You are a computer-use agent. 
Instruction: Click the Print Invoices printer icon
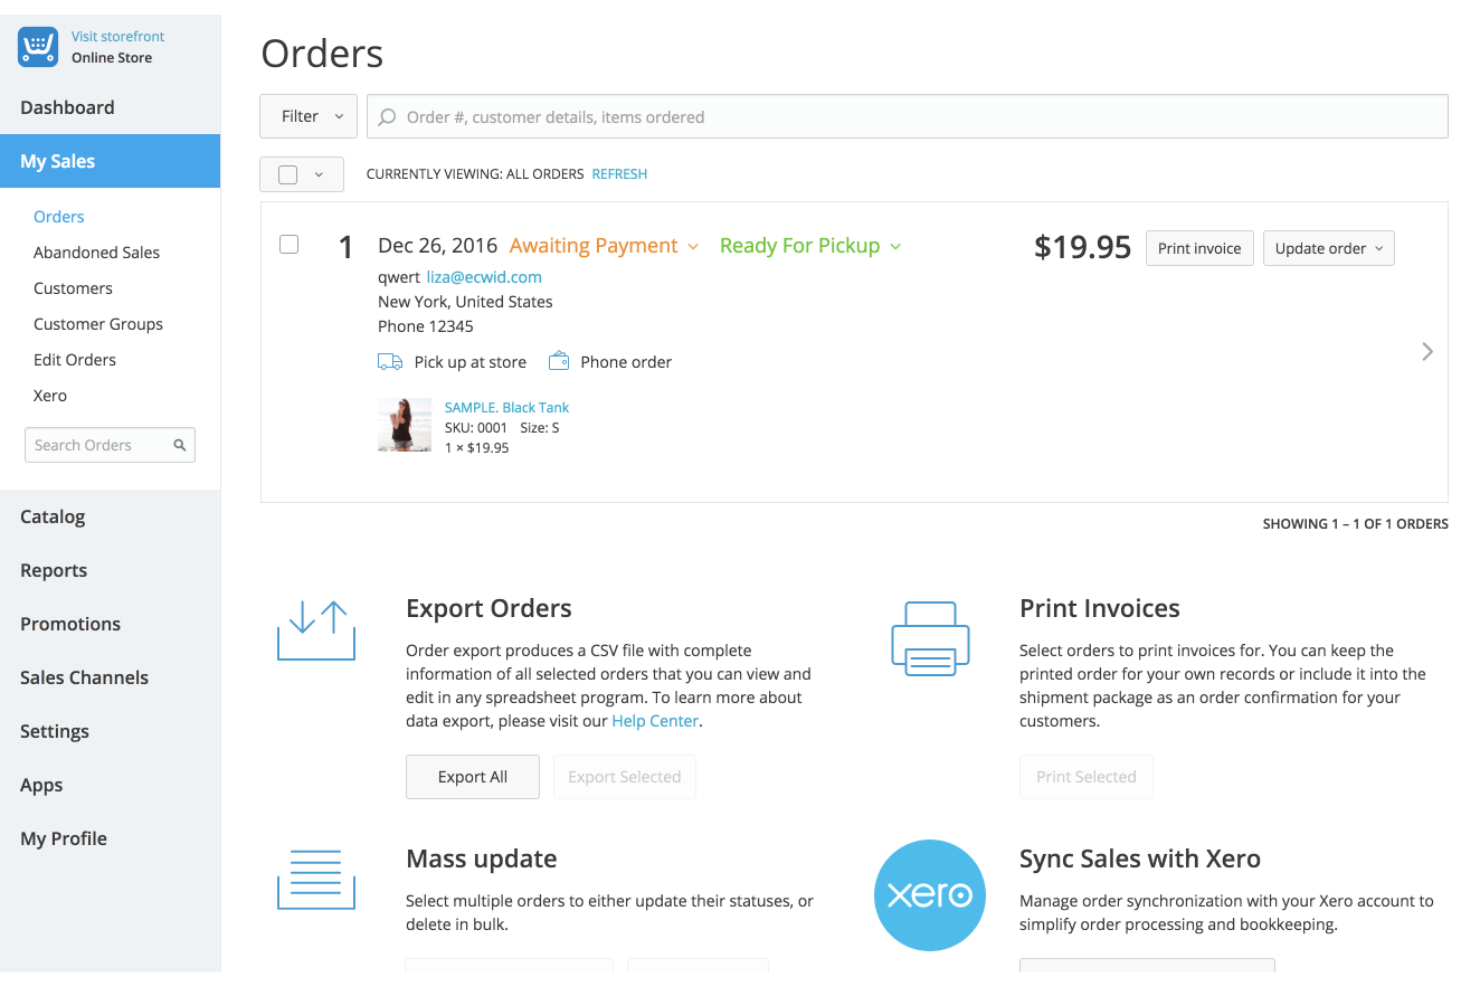(x=929, y=637)
